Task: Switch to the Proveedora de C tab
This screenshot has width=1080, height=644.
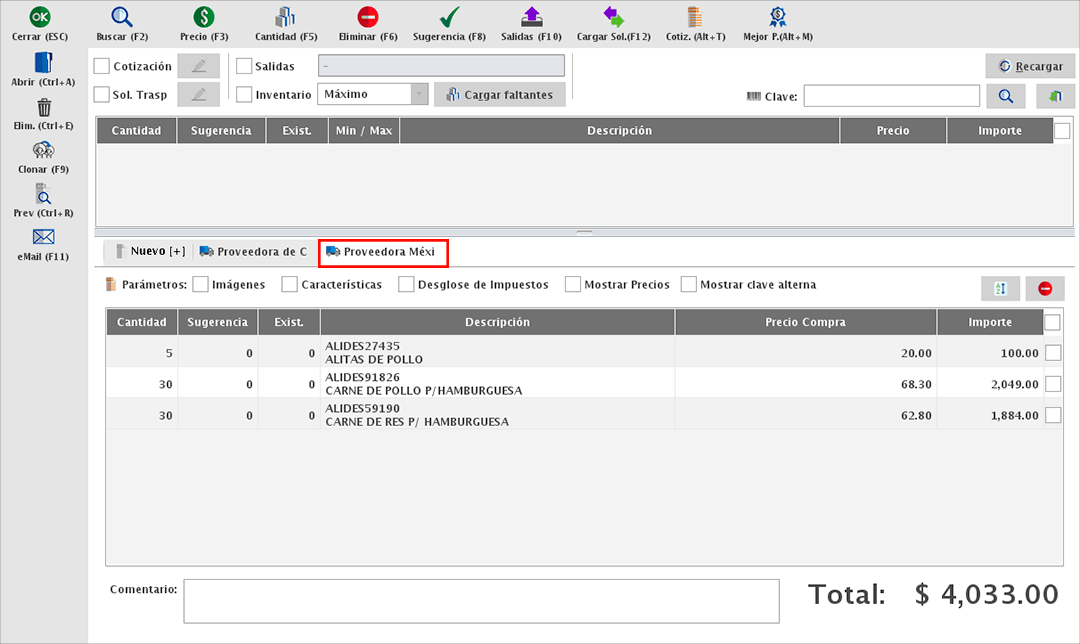Action: 254,252
